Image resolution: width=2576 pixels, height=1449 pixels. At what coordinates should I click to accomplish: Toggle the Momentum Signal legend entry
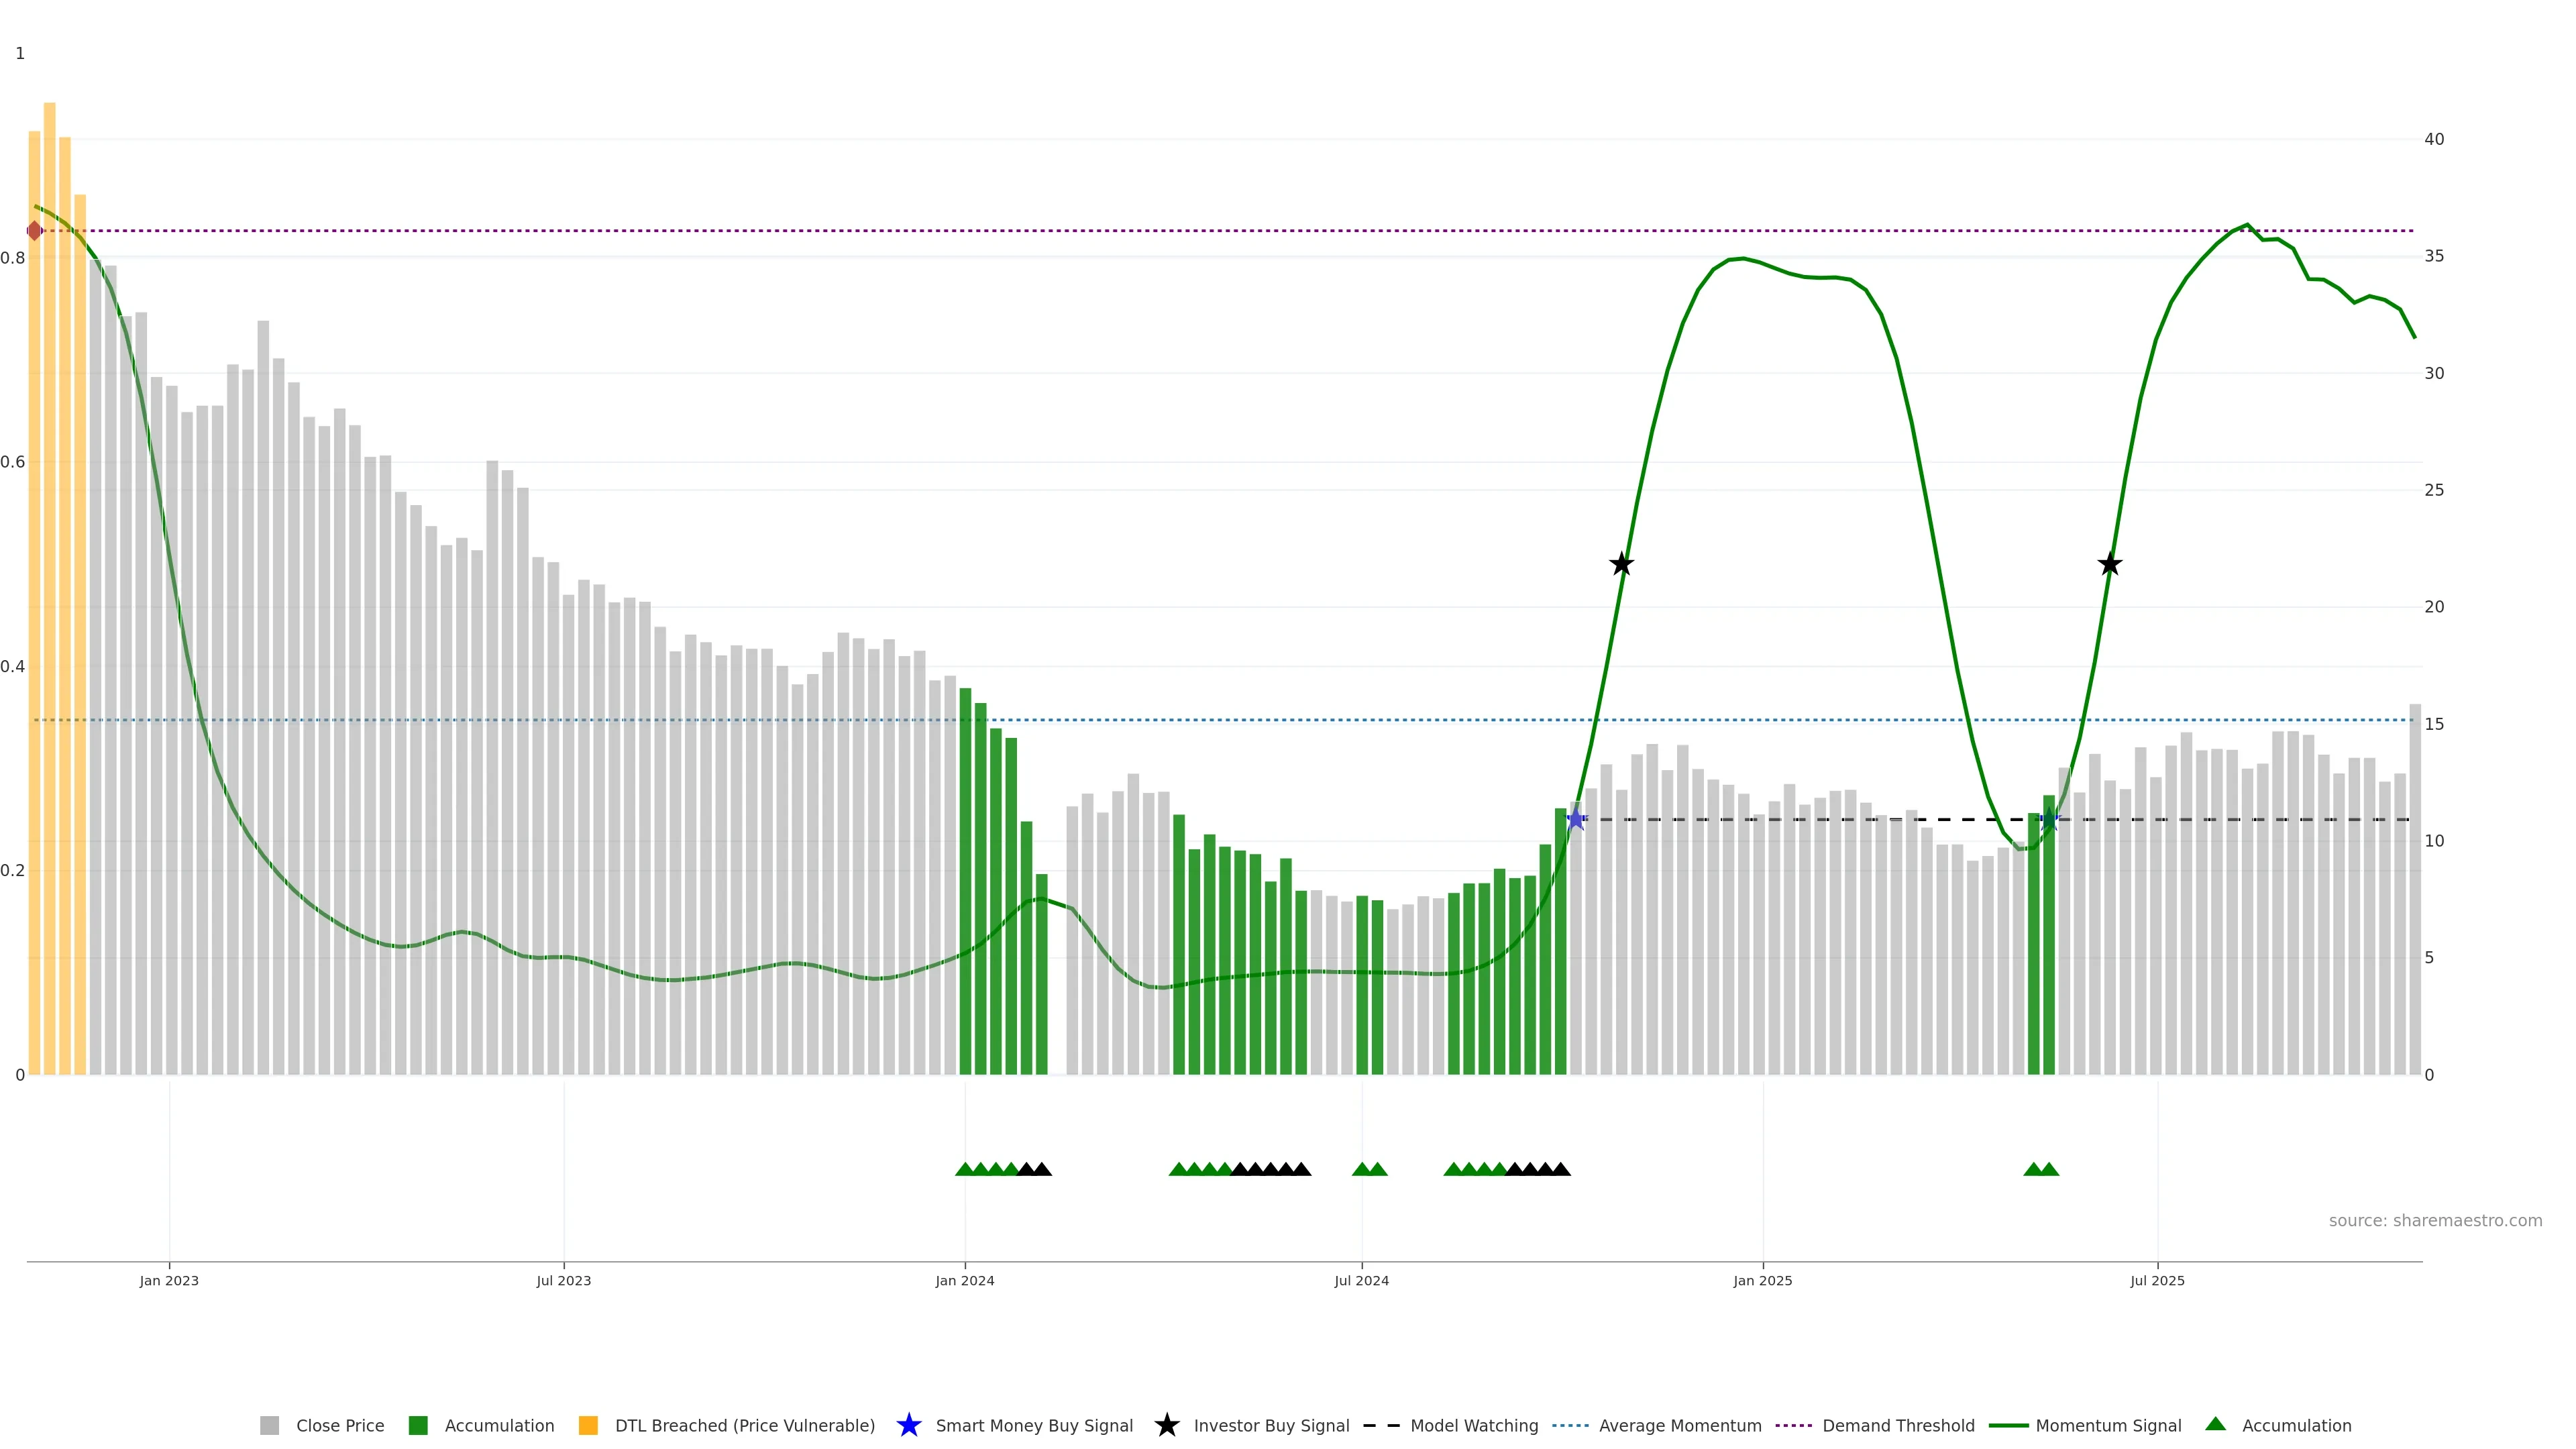(x=2108, y=1425)
